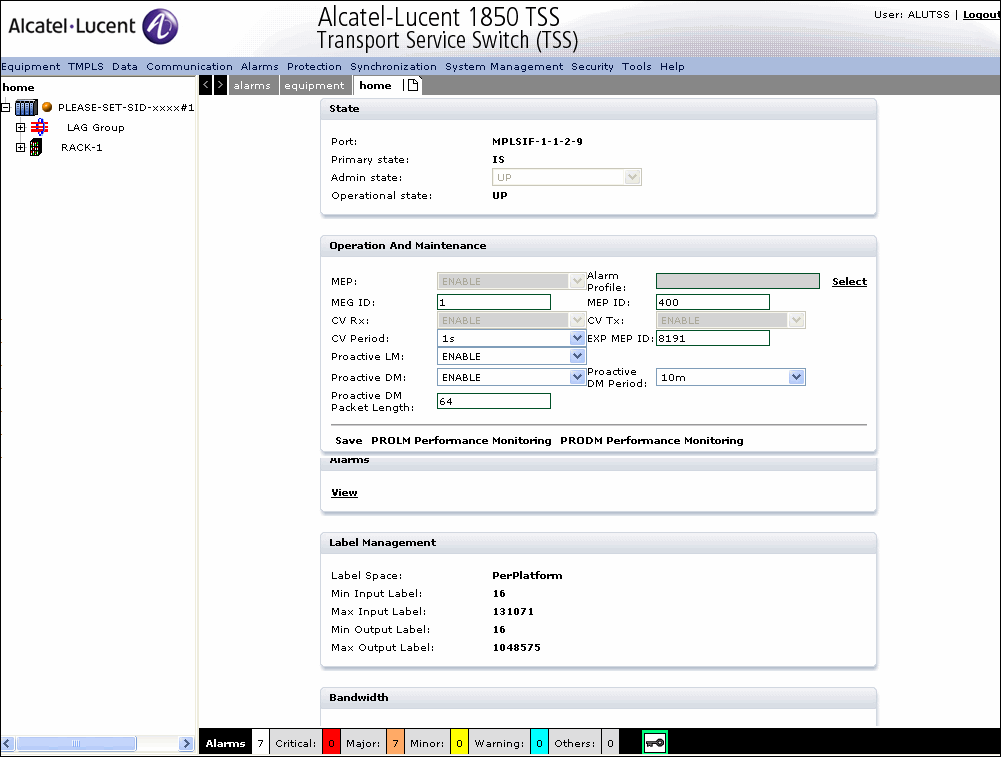Click the total Alarms count box

coord(260,743)
